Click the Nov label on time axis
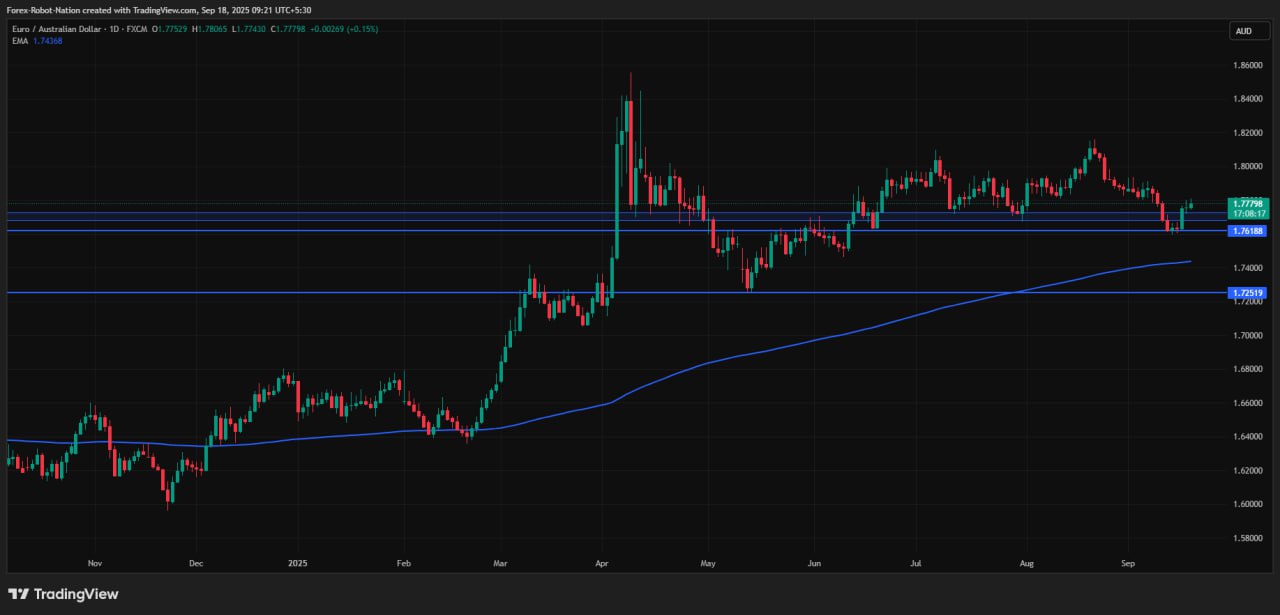 click(x=95, y=563)
